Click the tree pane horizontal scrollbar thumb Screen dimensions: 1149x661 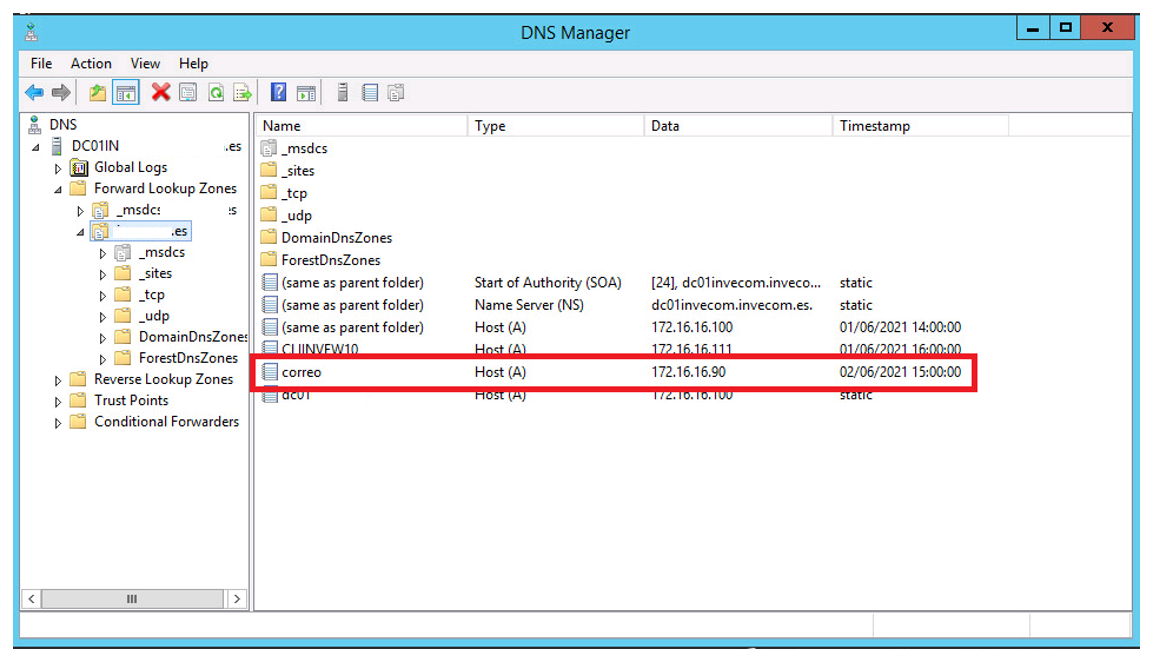tap(132, 599)
